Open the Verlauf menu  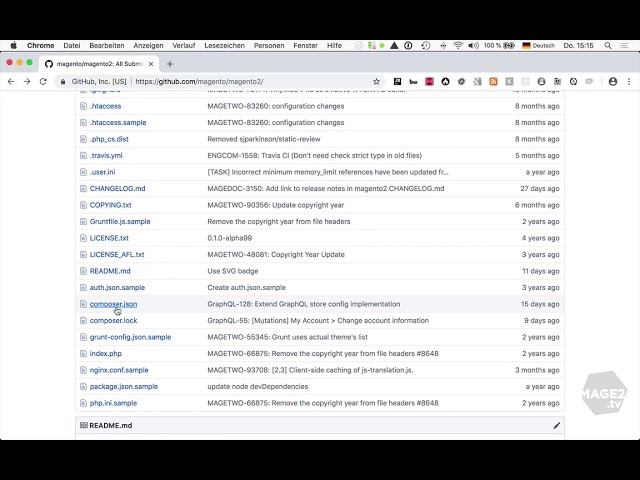184,45
